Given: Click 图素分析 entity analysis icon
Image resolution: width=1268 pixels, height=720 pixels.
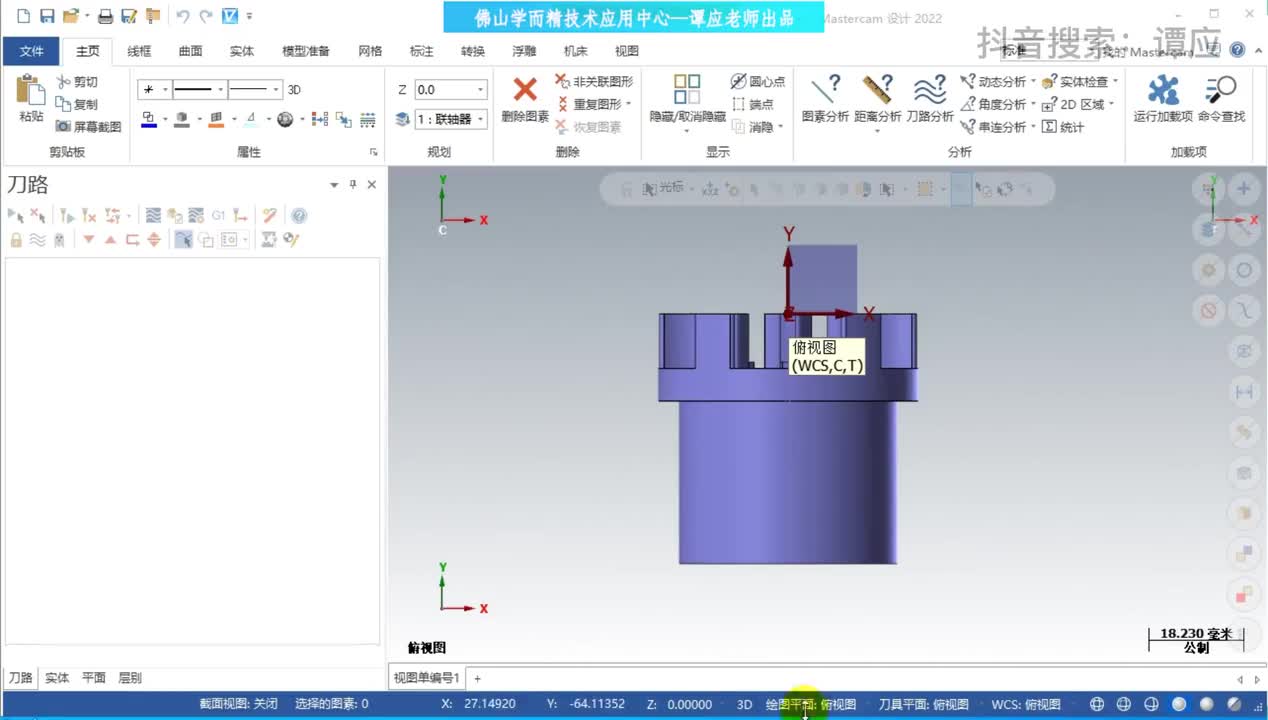Looking at the screenshot, I should [825, 90].
